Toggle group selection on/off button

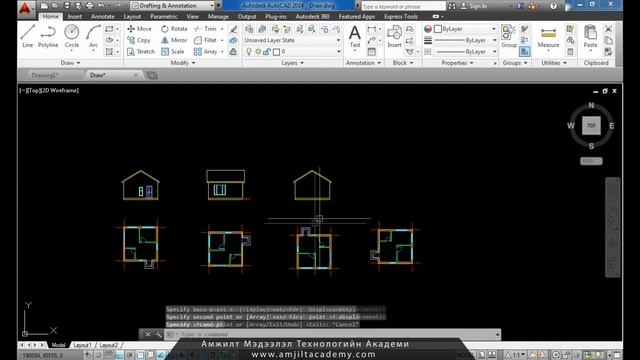[x=524, y=51]
